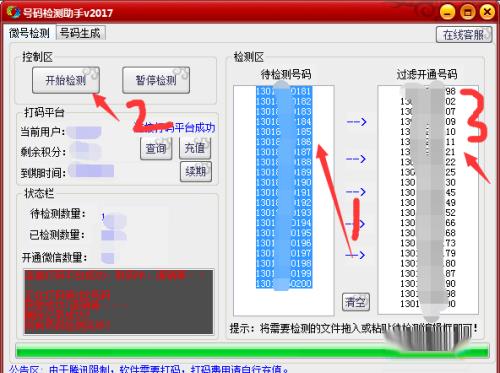The height and width of the screenshot is (373, 500).
Task: Select pending number ending in 0196
Action: [x=284, y=243]
